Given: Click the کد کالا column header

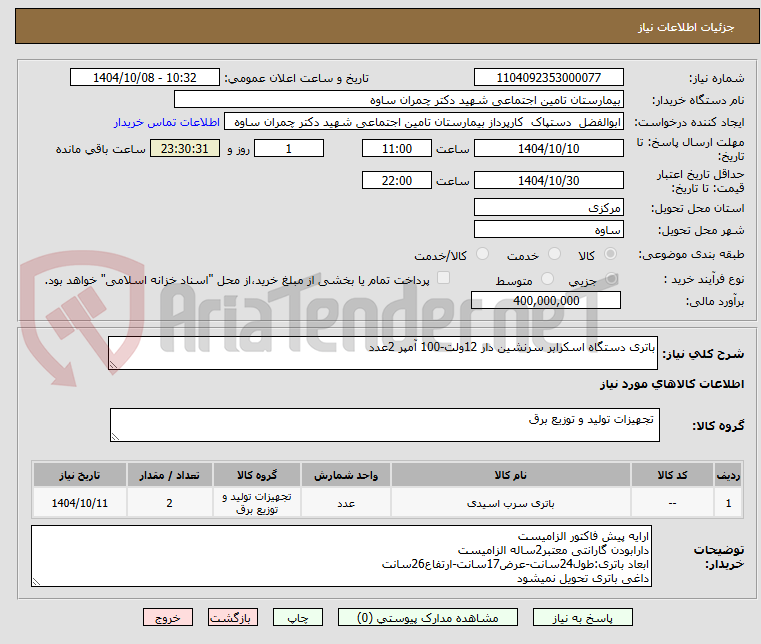Looking at the screenshot, I should (x=672, y=475).
